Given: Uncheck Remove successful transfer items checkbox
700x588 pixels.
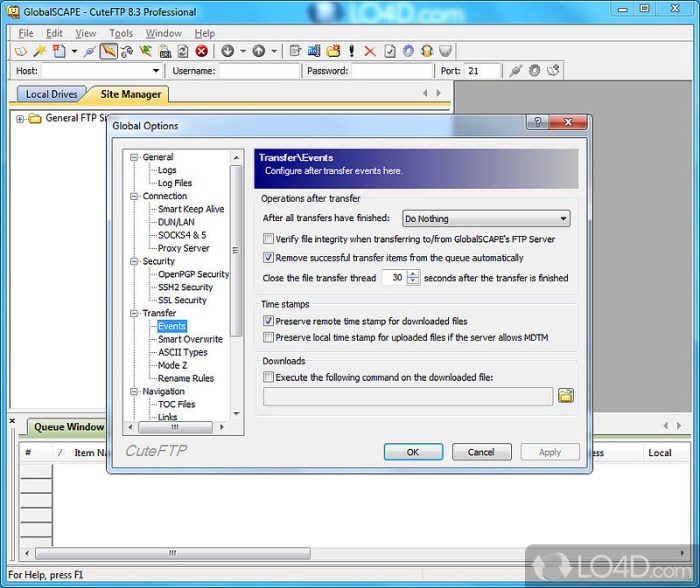Looking at the screenshot, I should pyautogui.click(x=268, y=258).
